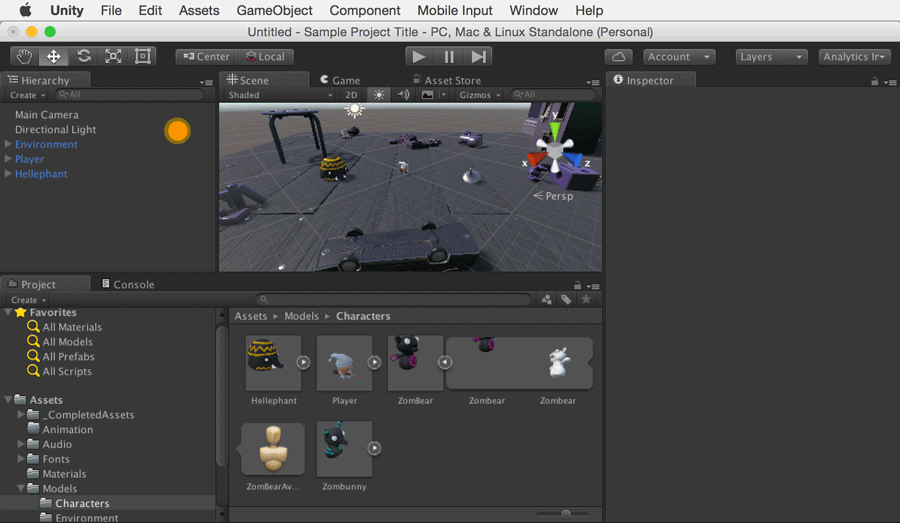The width and height of the screenshot is (900, 523).
Task: Toggle scene lighting sun icon
Action: click(x=379, y=95)
